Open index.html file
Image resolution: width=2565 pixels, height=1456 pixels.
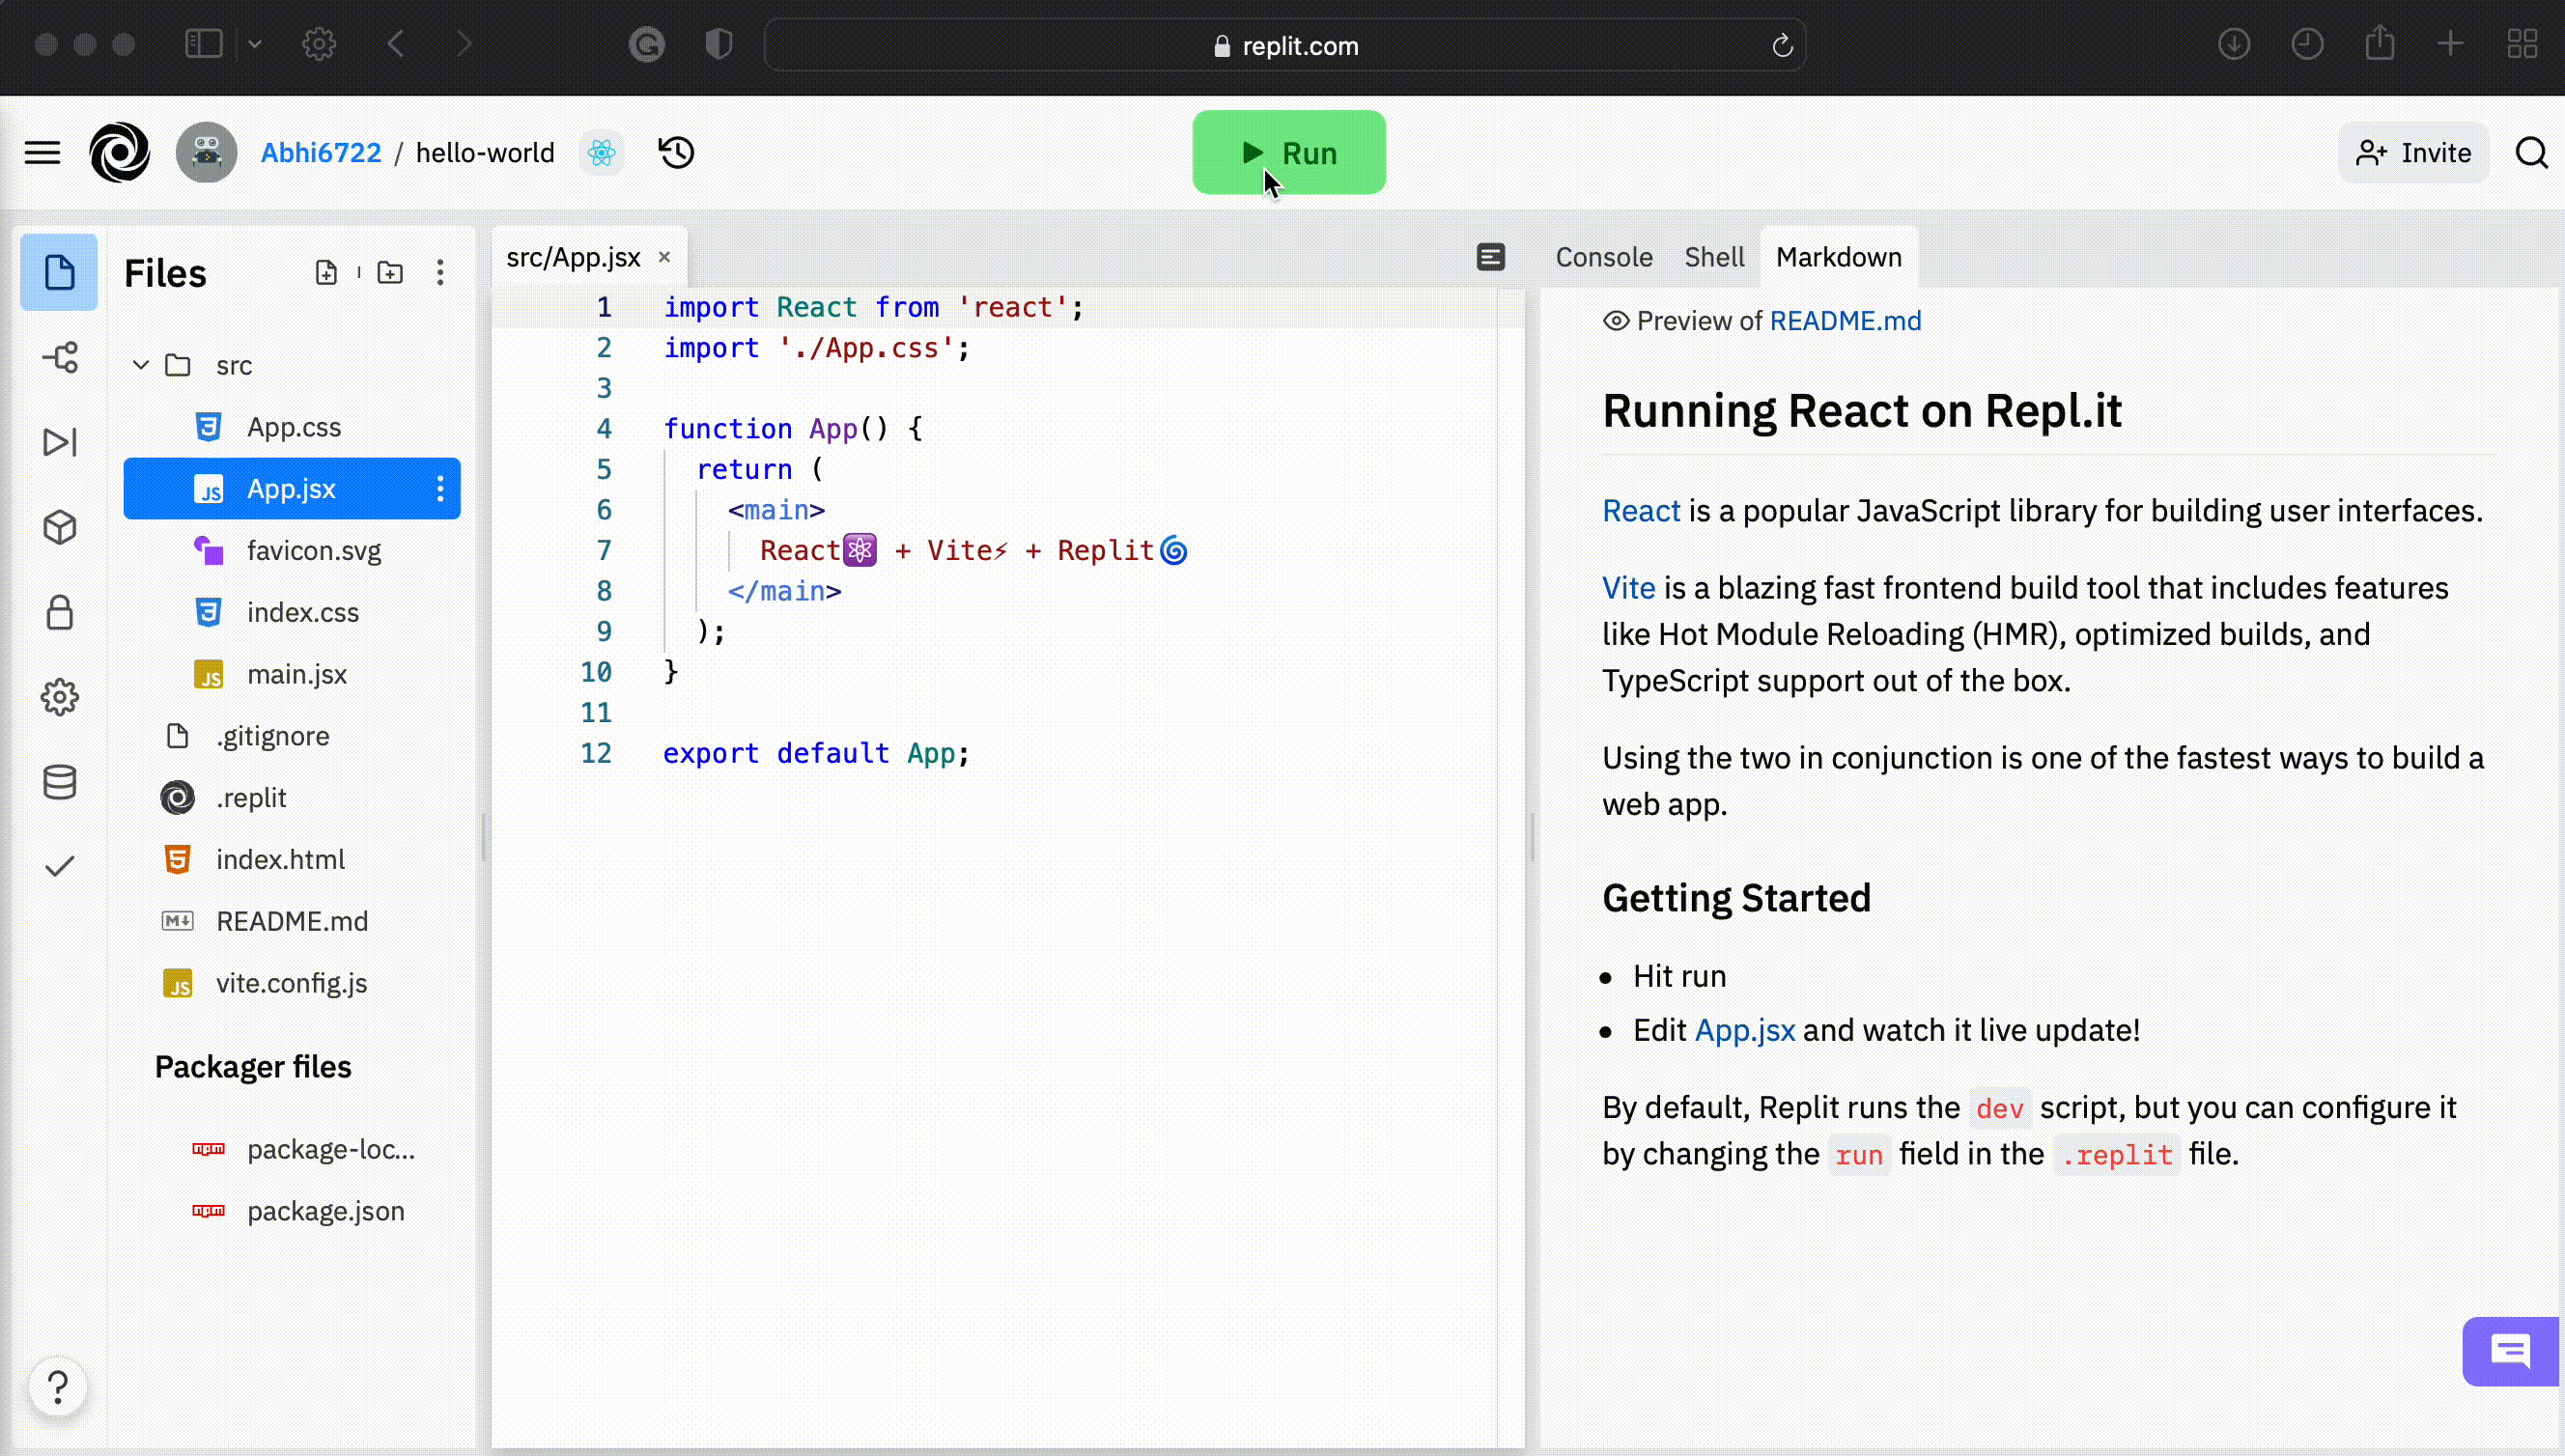click(x=292, y=860)
